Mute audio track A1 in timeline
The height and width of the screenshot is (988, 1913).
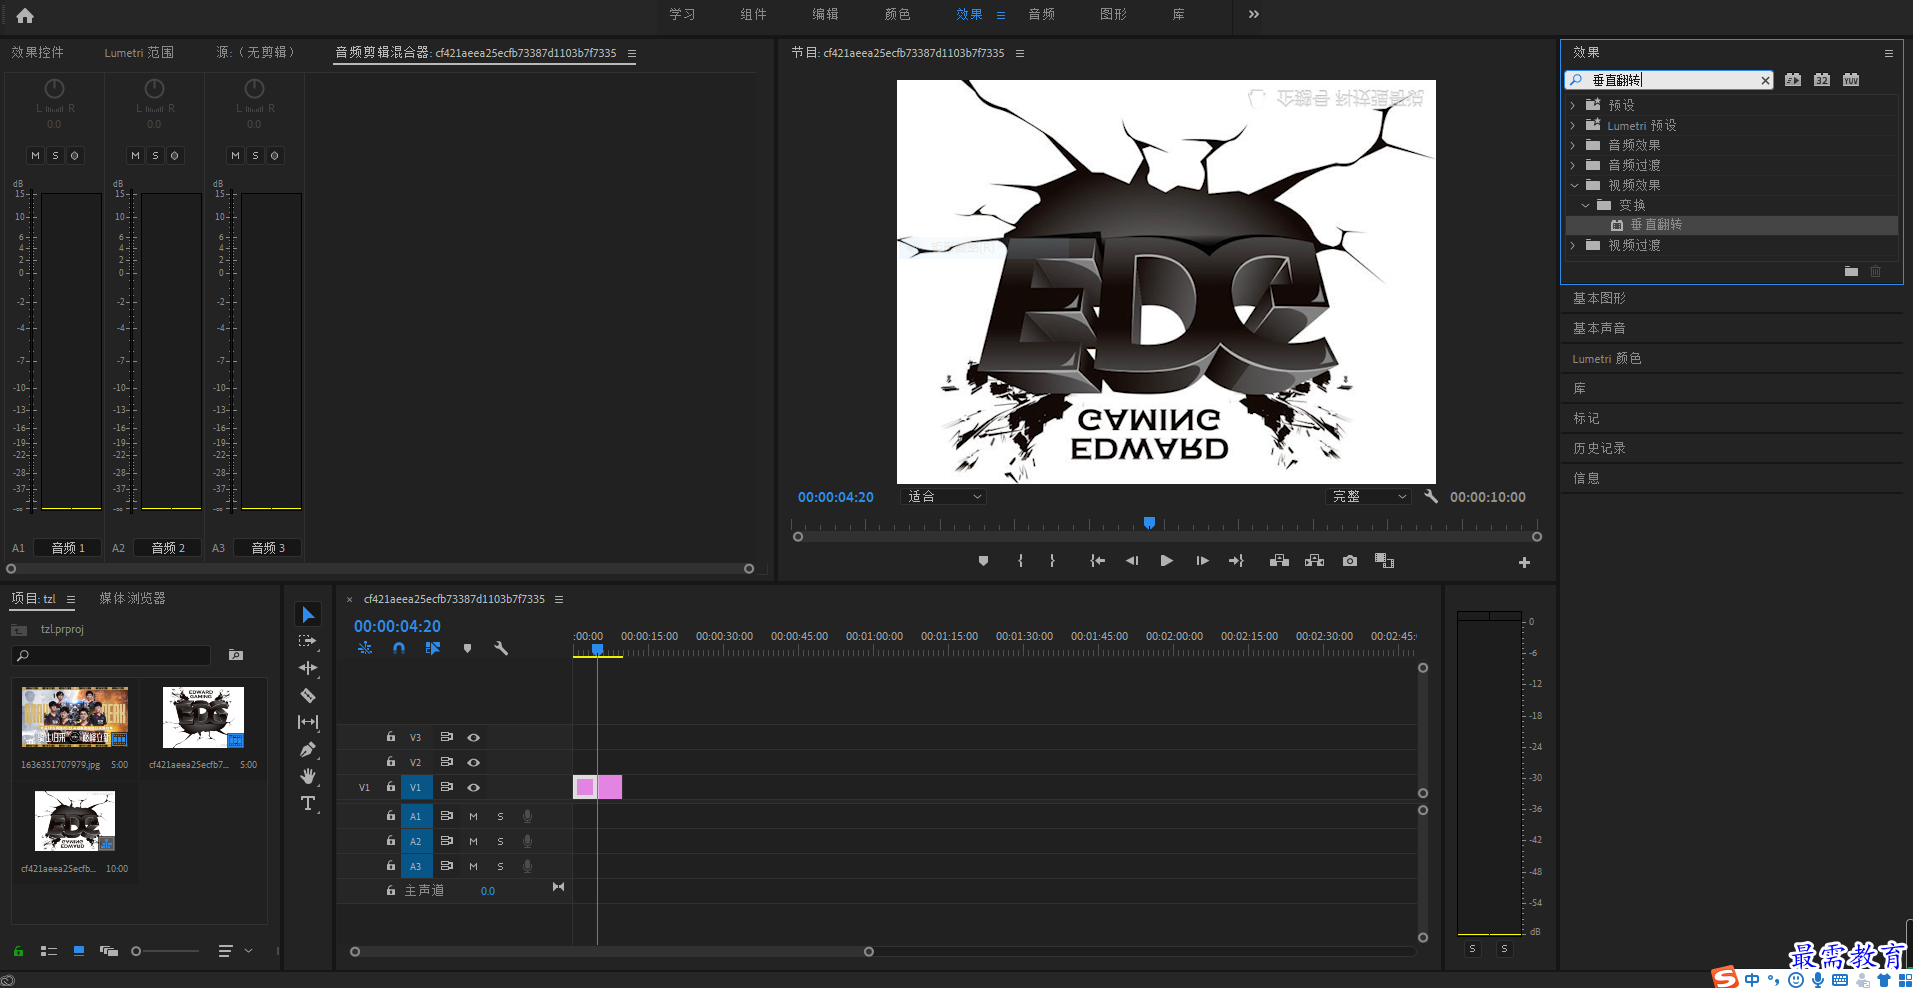[473, 816]
